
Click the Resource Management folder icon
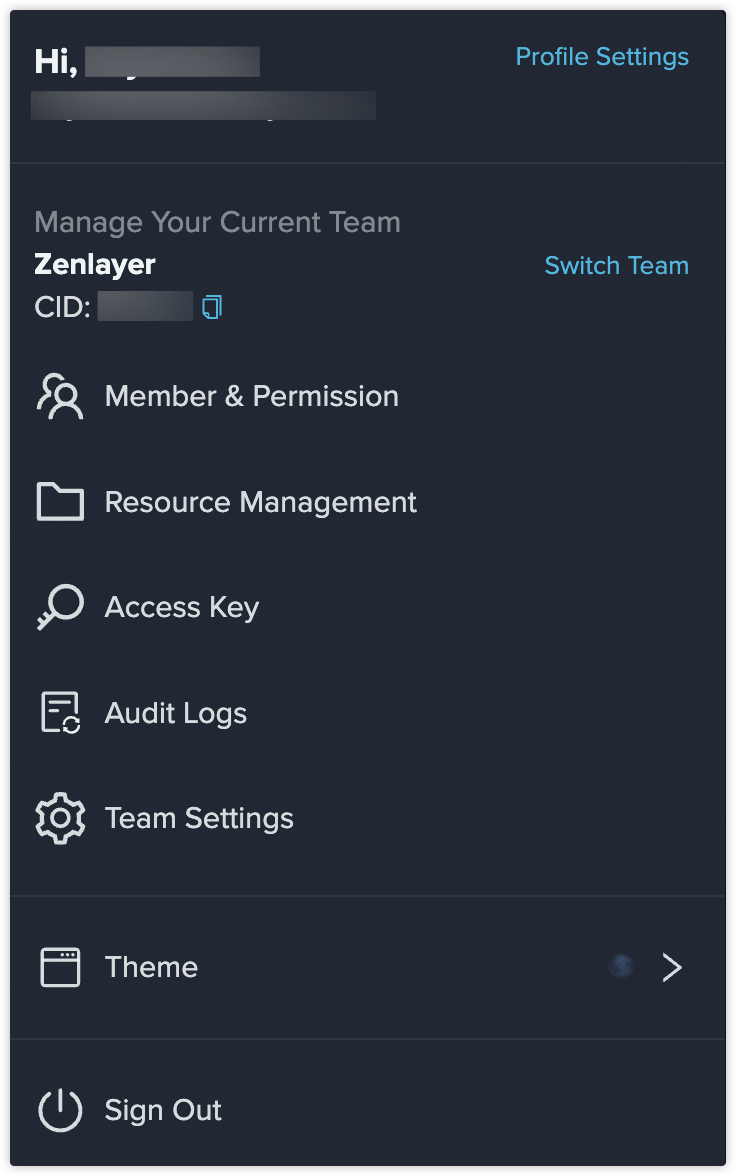(60, 502)
